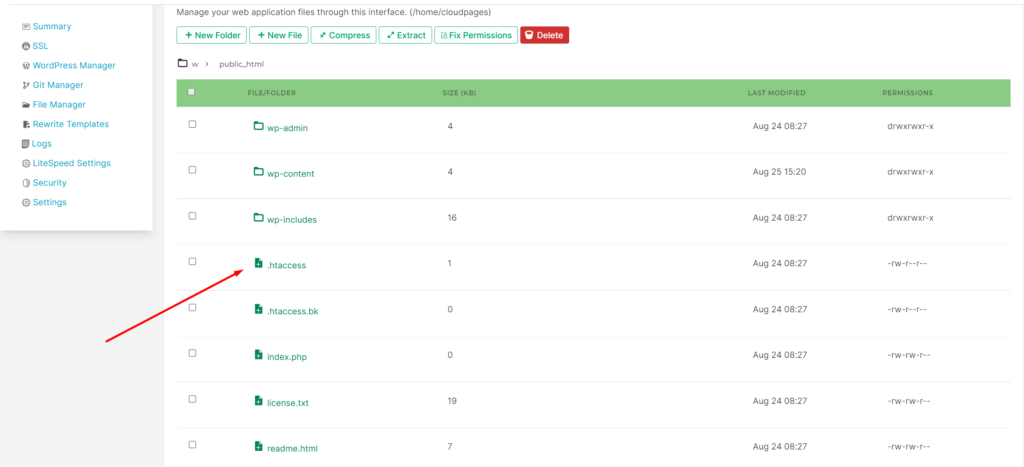Open the wp-content folder link

[291, 174]
